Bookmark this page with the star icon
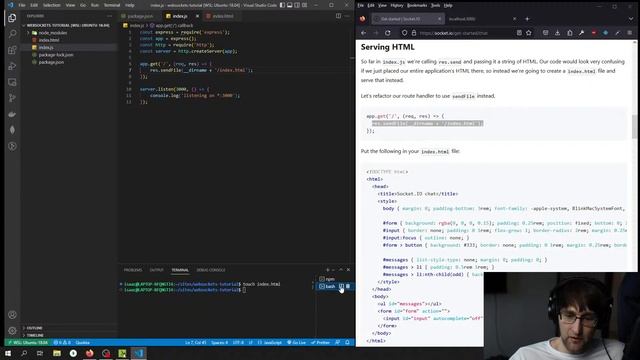This screenshot has width=640, height=360. 529,33
